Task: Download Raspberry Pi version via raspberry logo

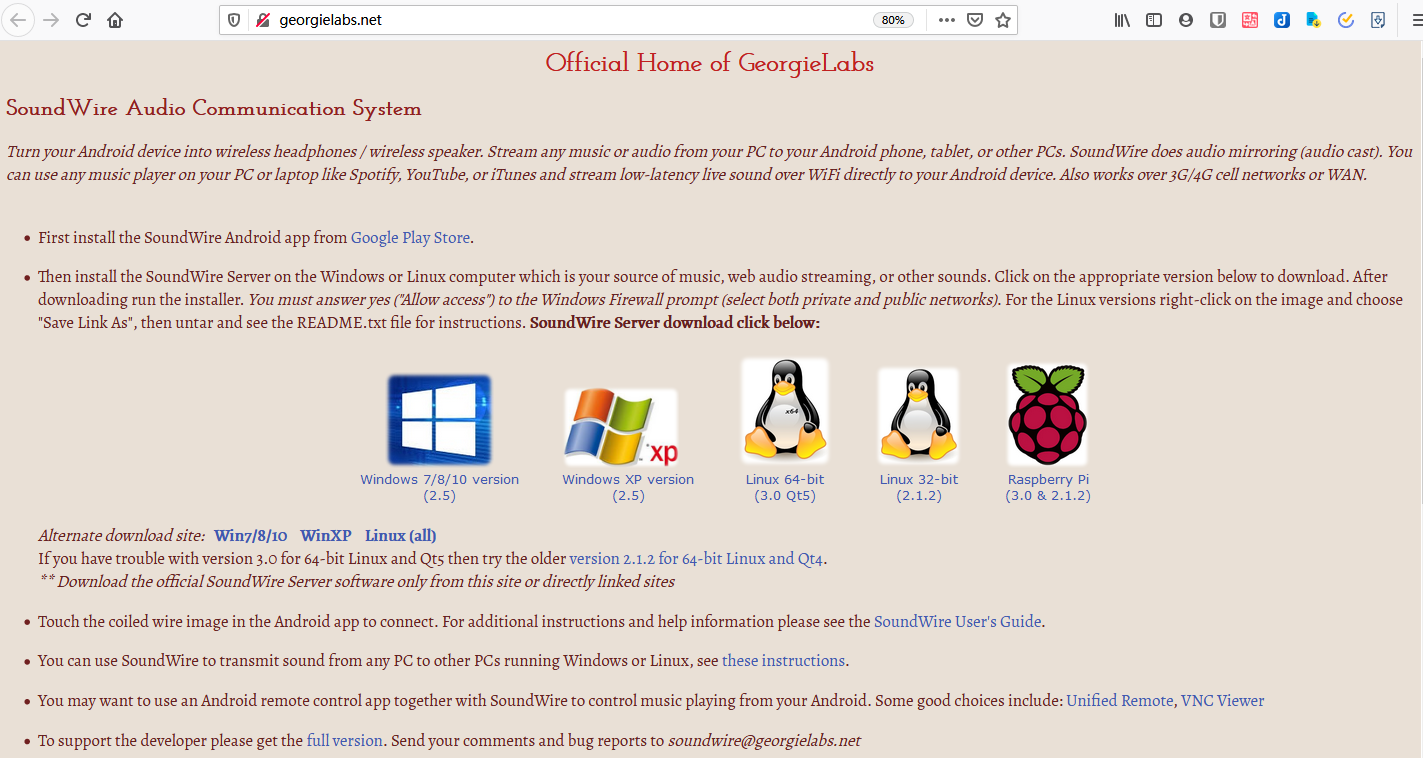Action: (x=1047, y=414)
